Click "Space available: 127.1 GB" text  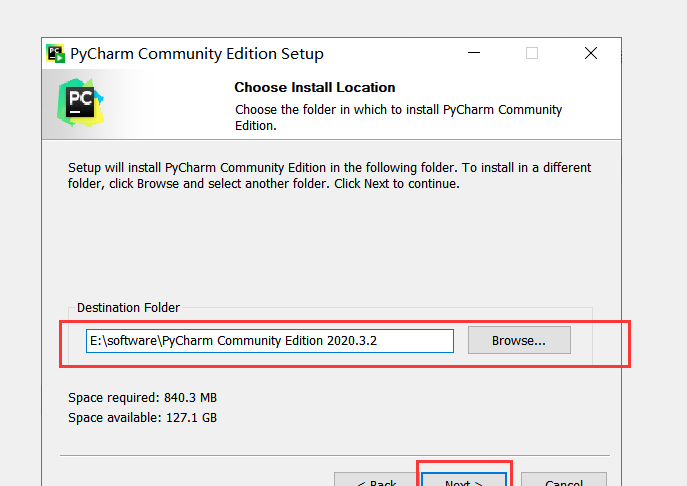click(142, 418)
